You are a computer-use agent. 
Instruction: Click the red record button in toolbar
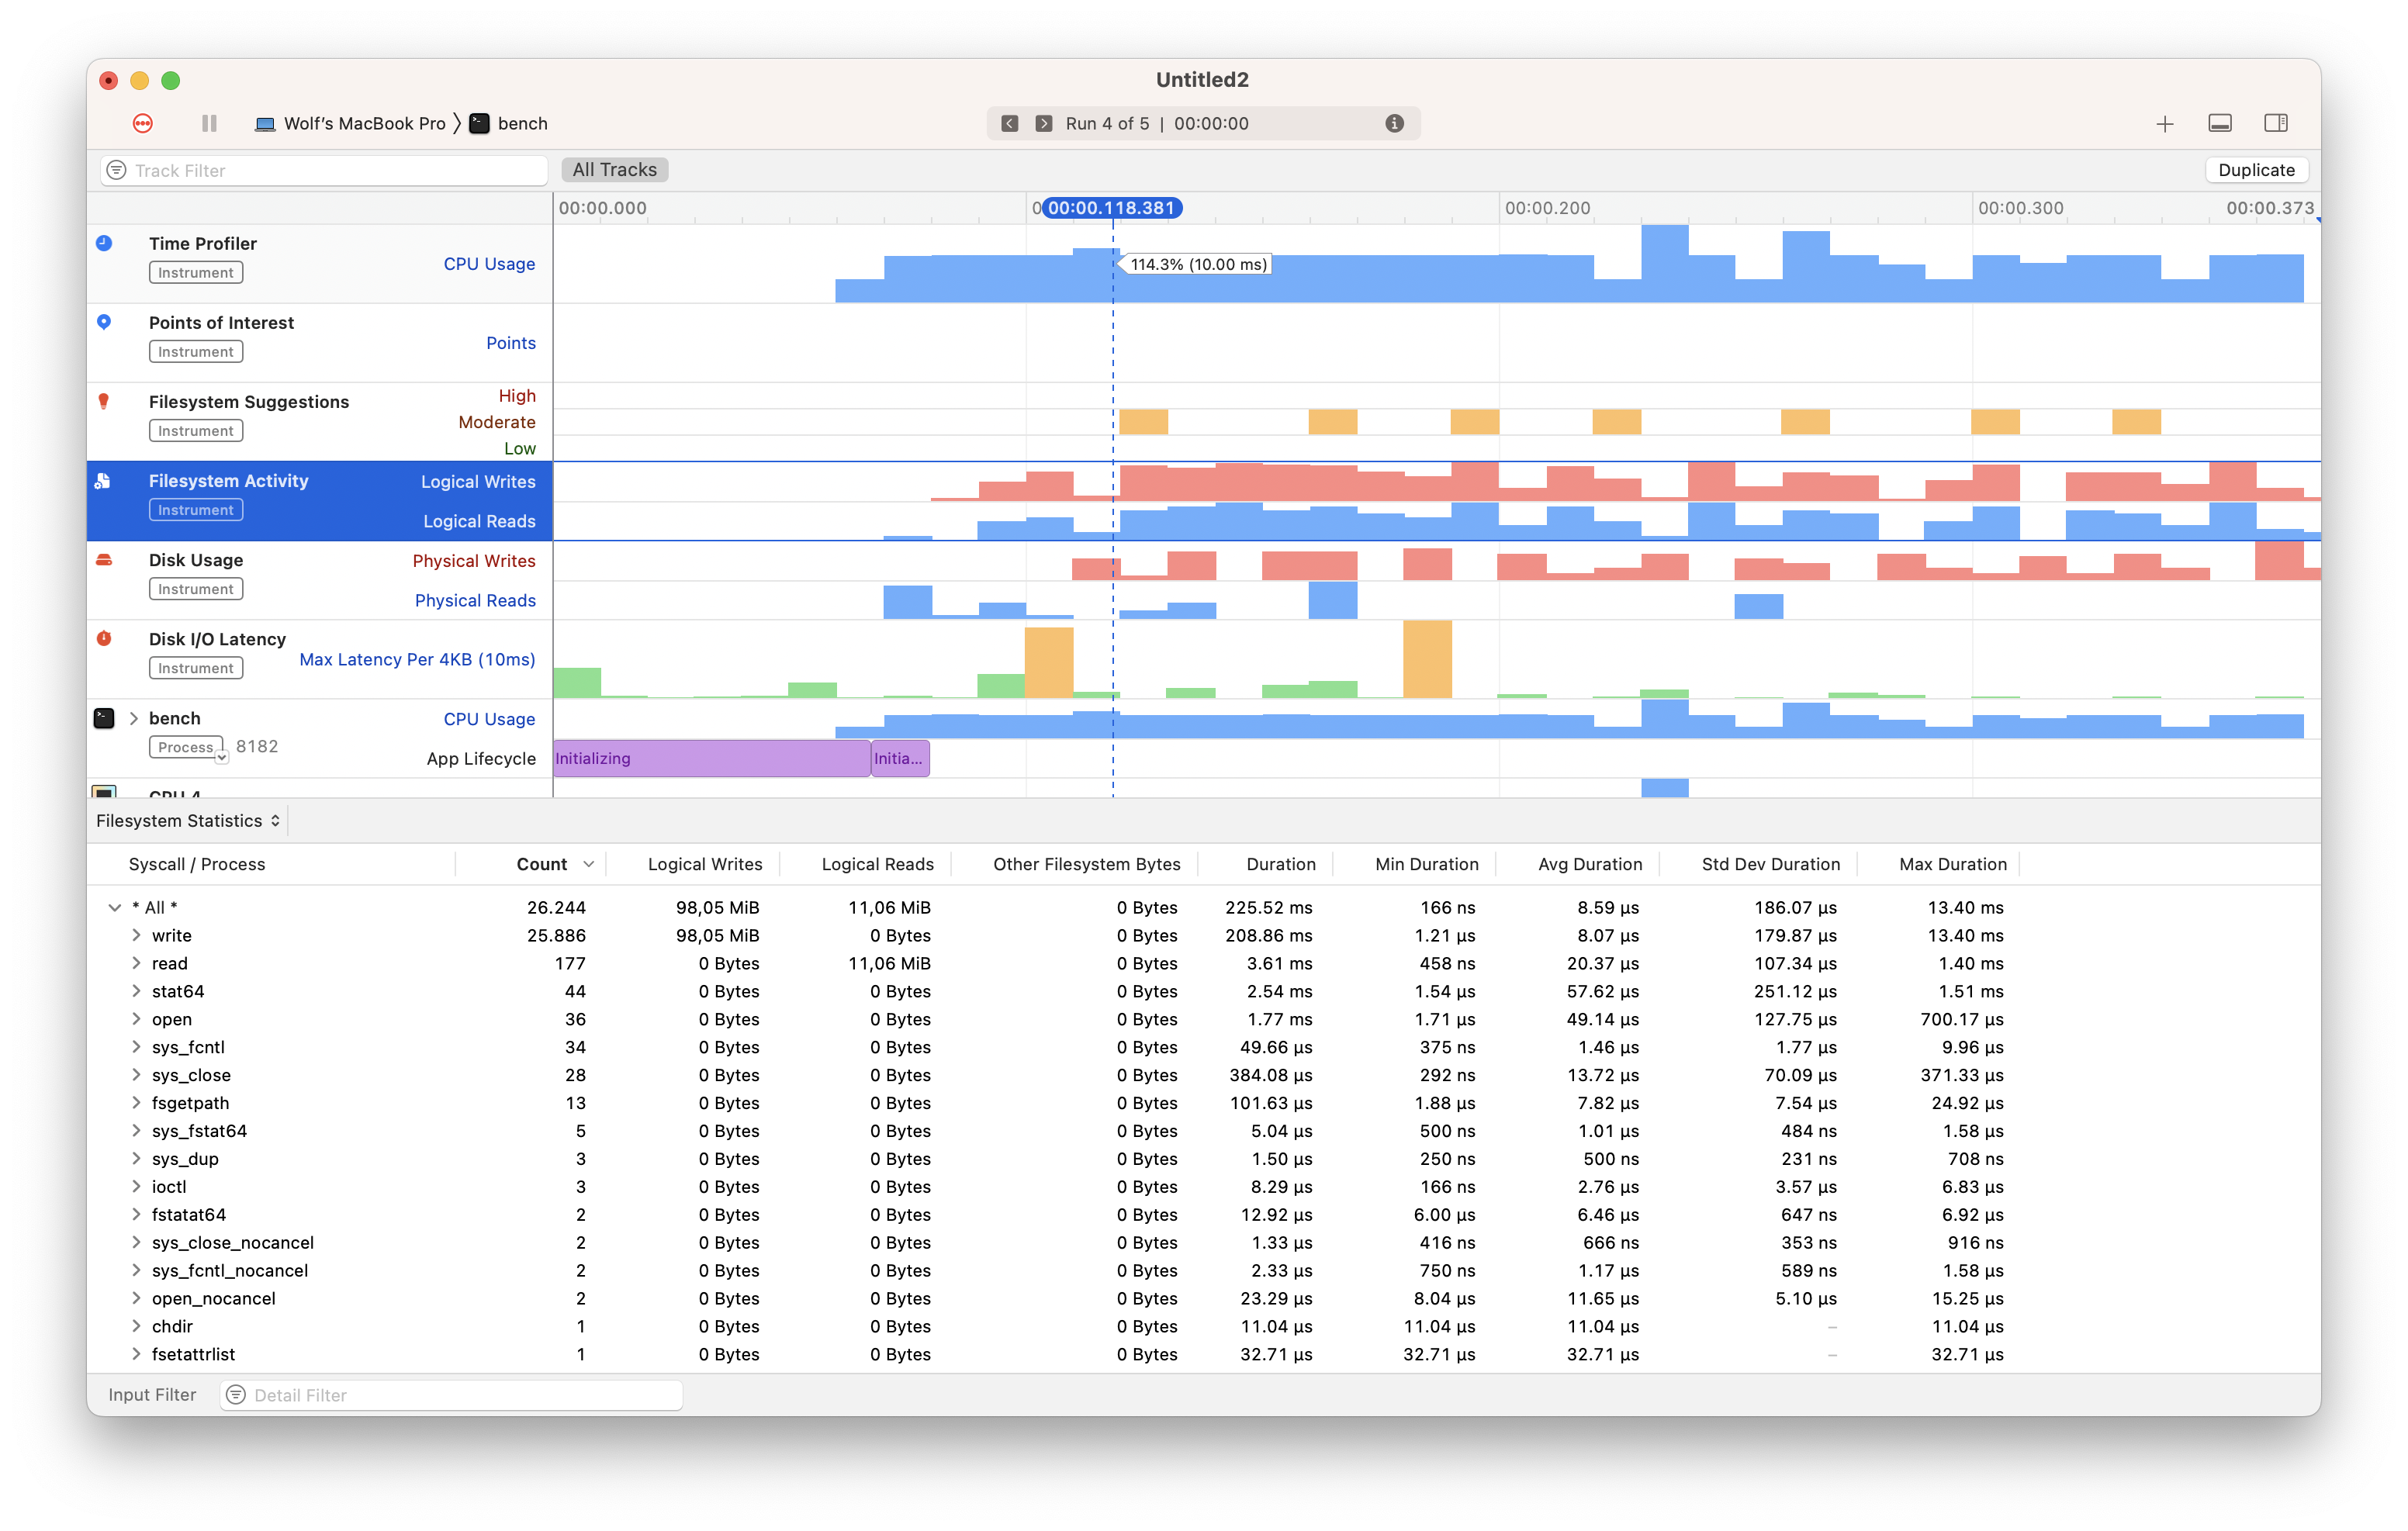click(142, 122)
